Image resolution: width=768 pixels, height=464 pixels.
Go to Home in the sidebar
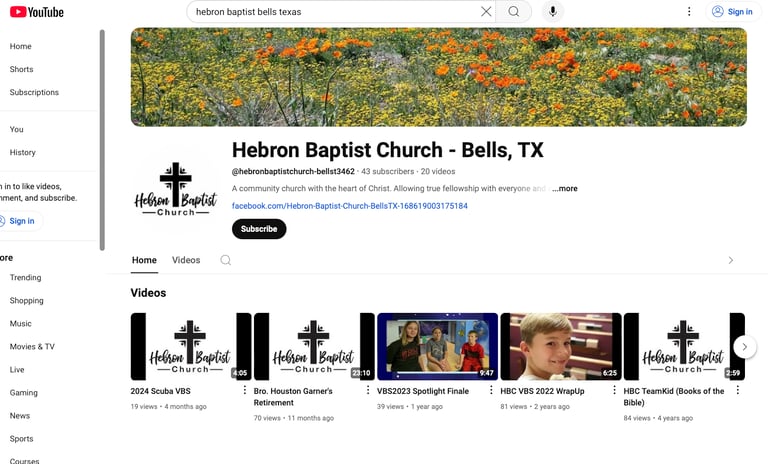pyautogui.click(x=21, y=46)
